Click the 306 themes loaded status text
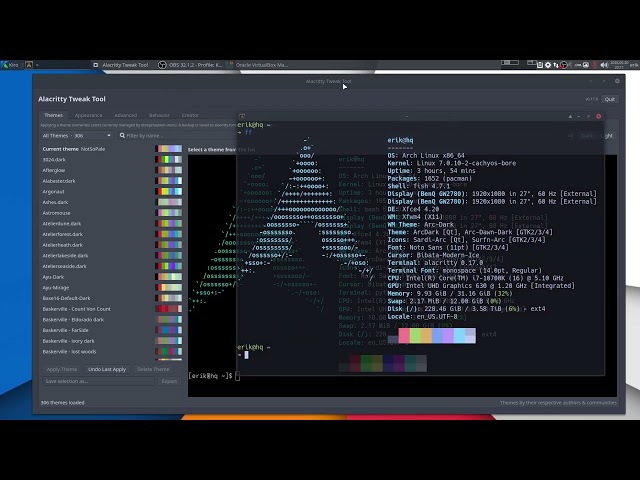This screenshot has height=480, width=640. pos(62,403)
